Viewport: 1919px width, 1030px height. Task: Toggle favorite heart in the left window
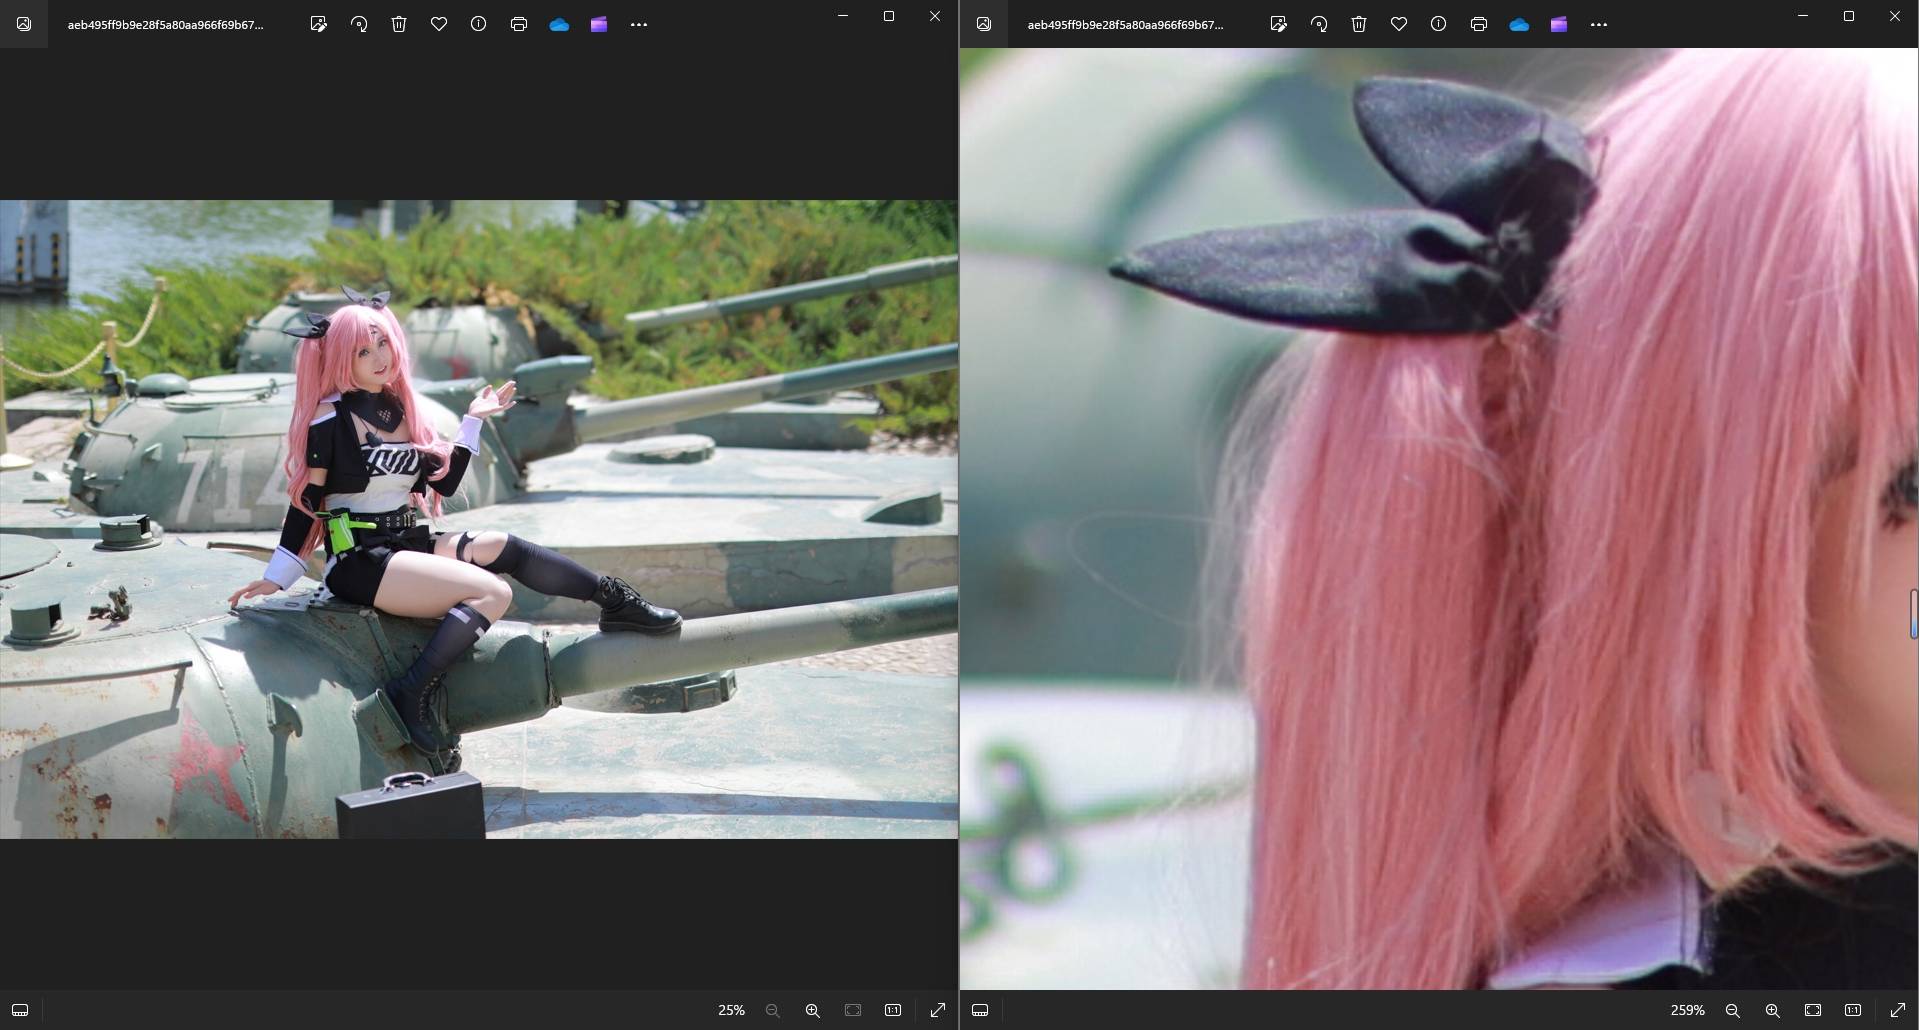coord(439,24)
